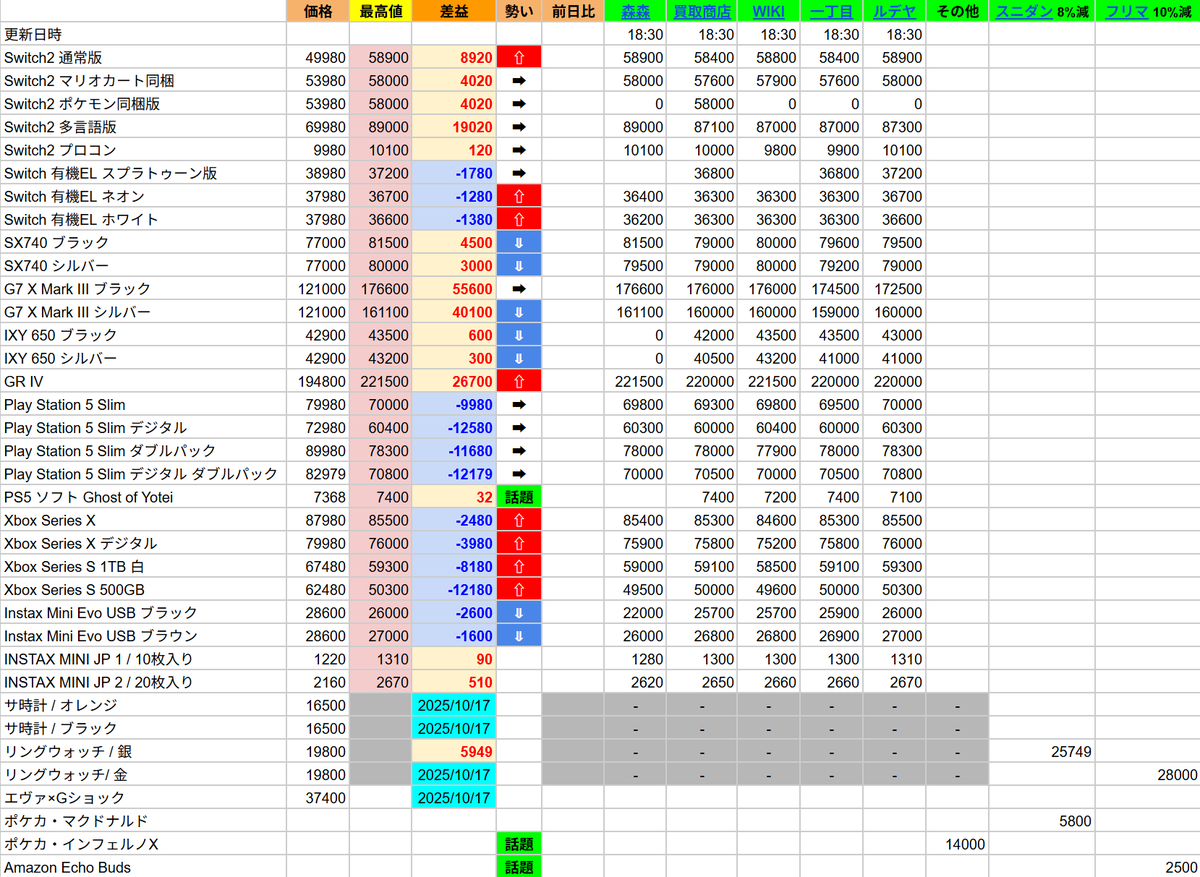1200x877 pixels.
Task: Select the 2500 cell for Amazon Echo Buds
Action: coord(1147,867)
